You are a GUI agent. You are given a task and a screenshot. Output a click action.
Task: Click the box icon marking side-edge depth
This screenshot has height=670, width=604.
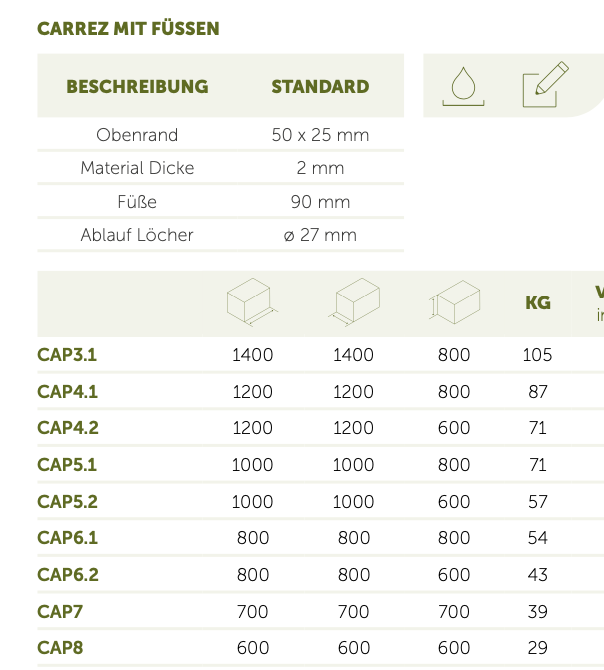(x=353, y=302)
